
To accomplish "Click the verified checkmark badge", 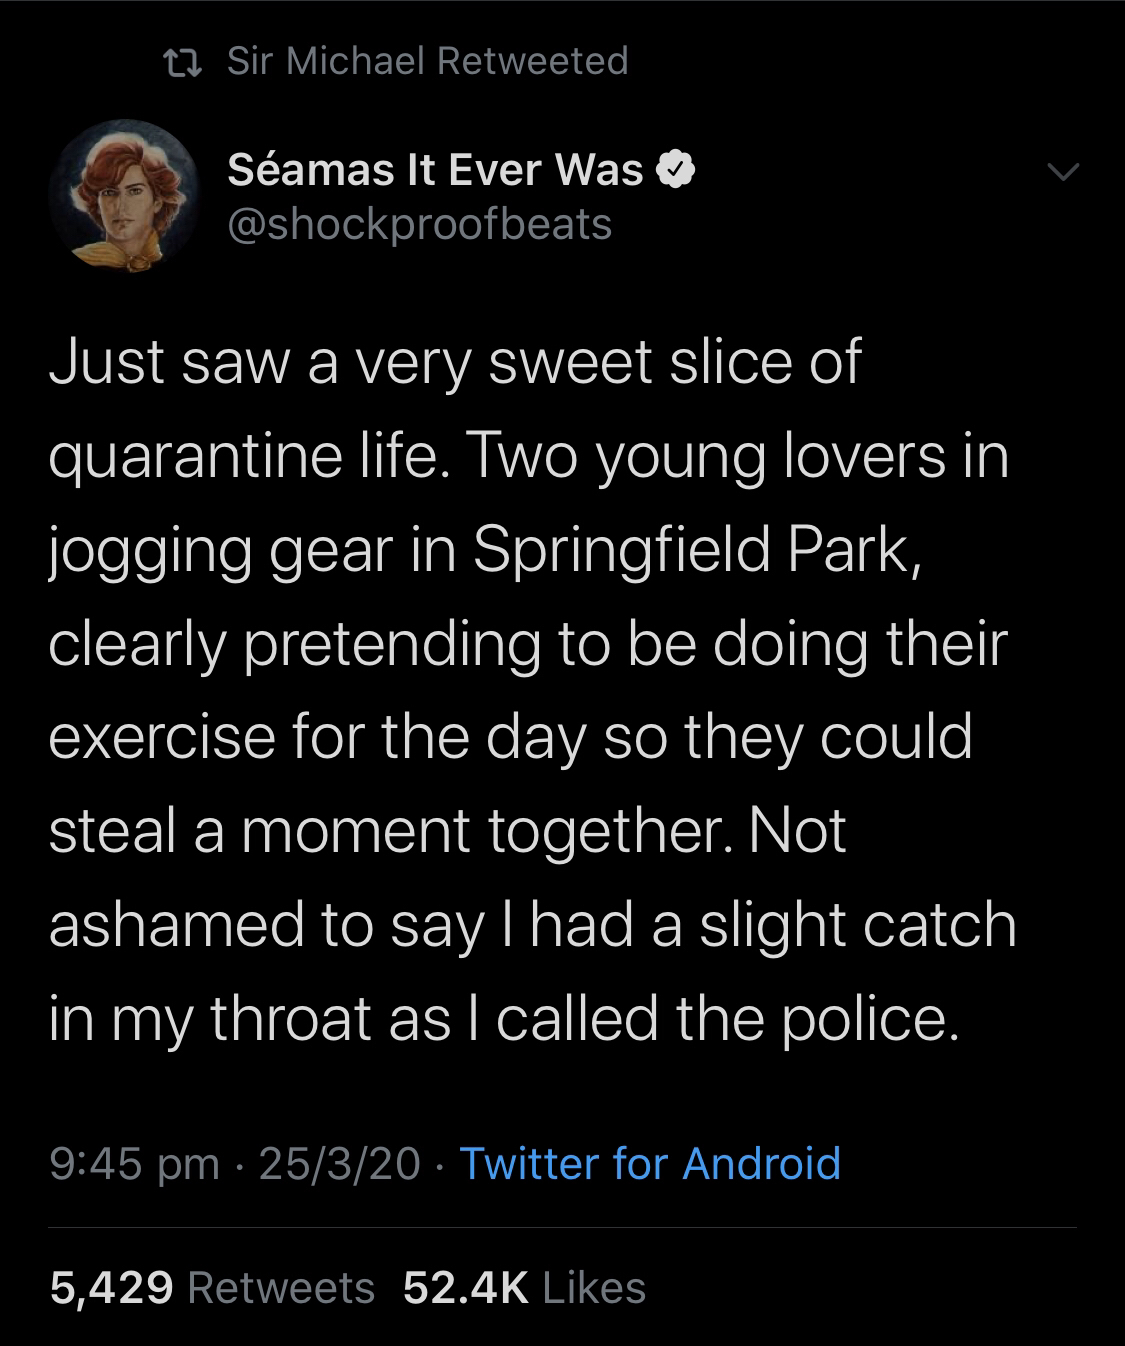I will 675,171.
